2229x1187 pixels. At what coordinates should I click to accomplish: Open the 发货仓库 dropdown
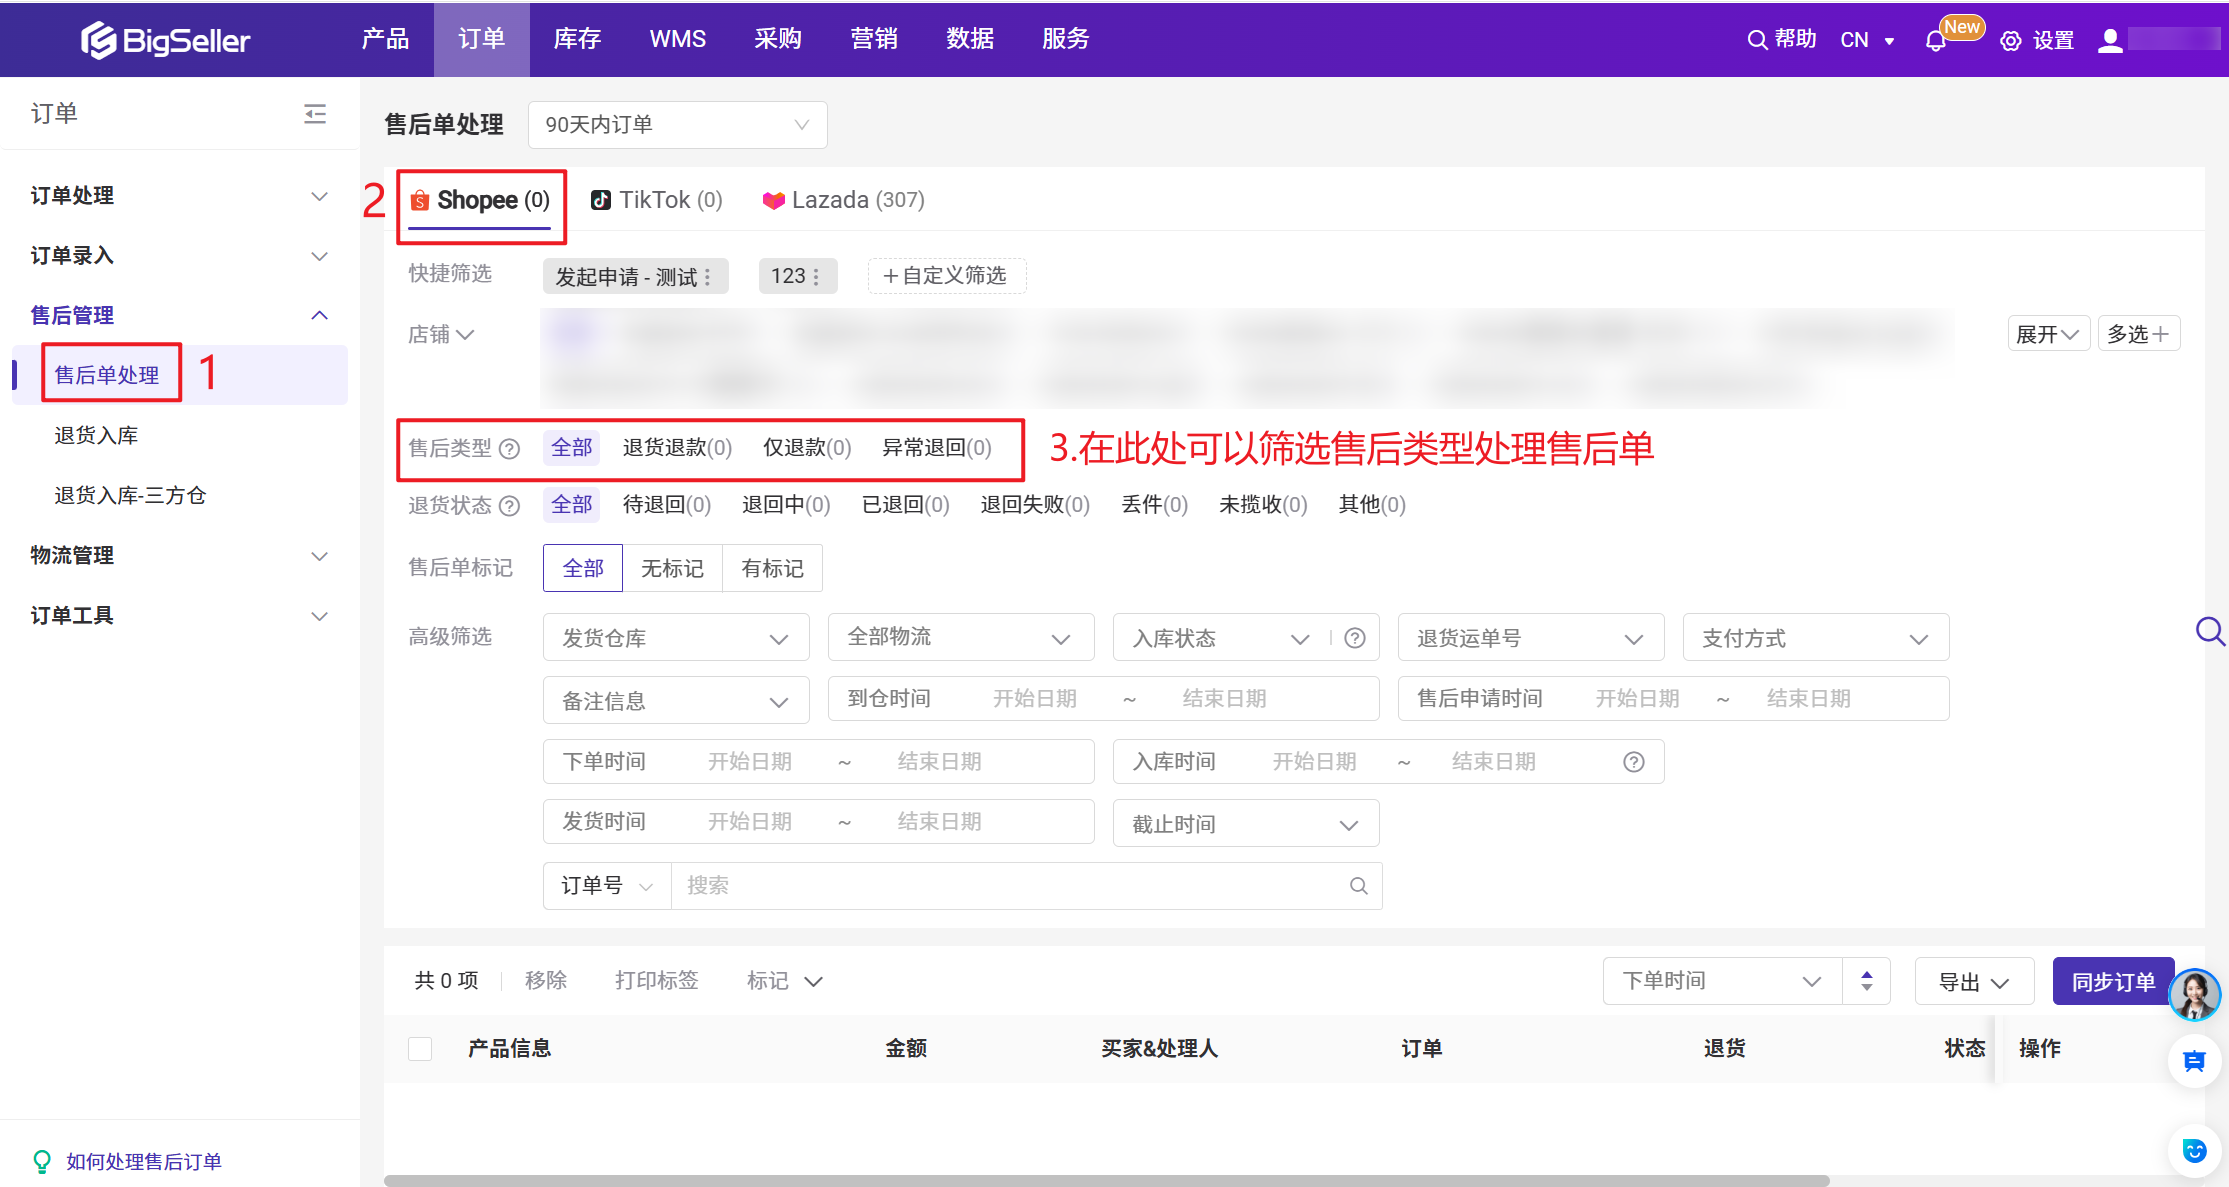676,638
